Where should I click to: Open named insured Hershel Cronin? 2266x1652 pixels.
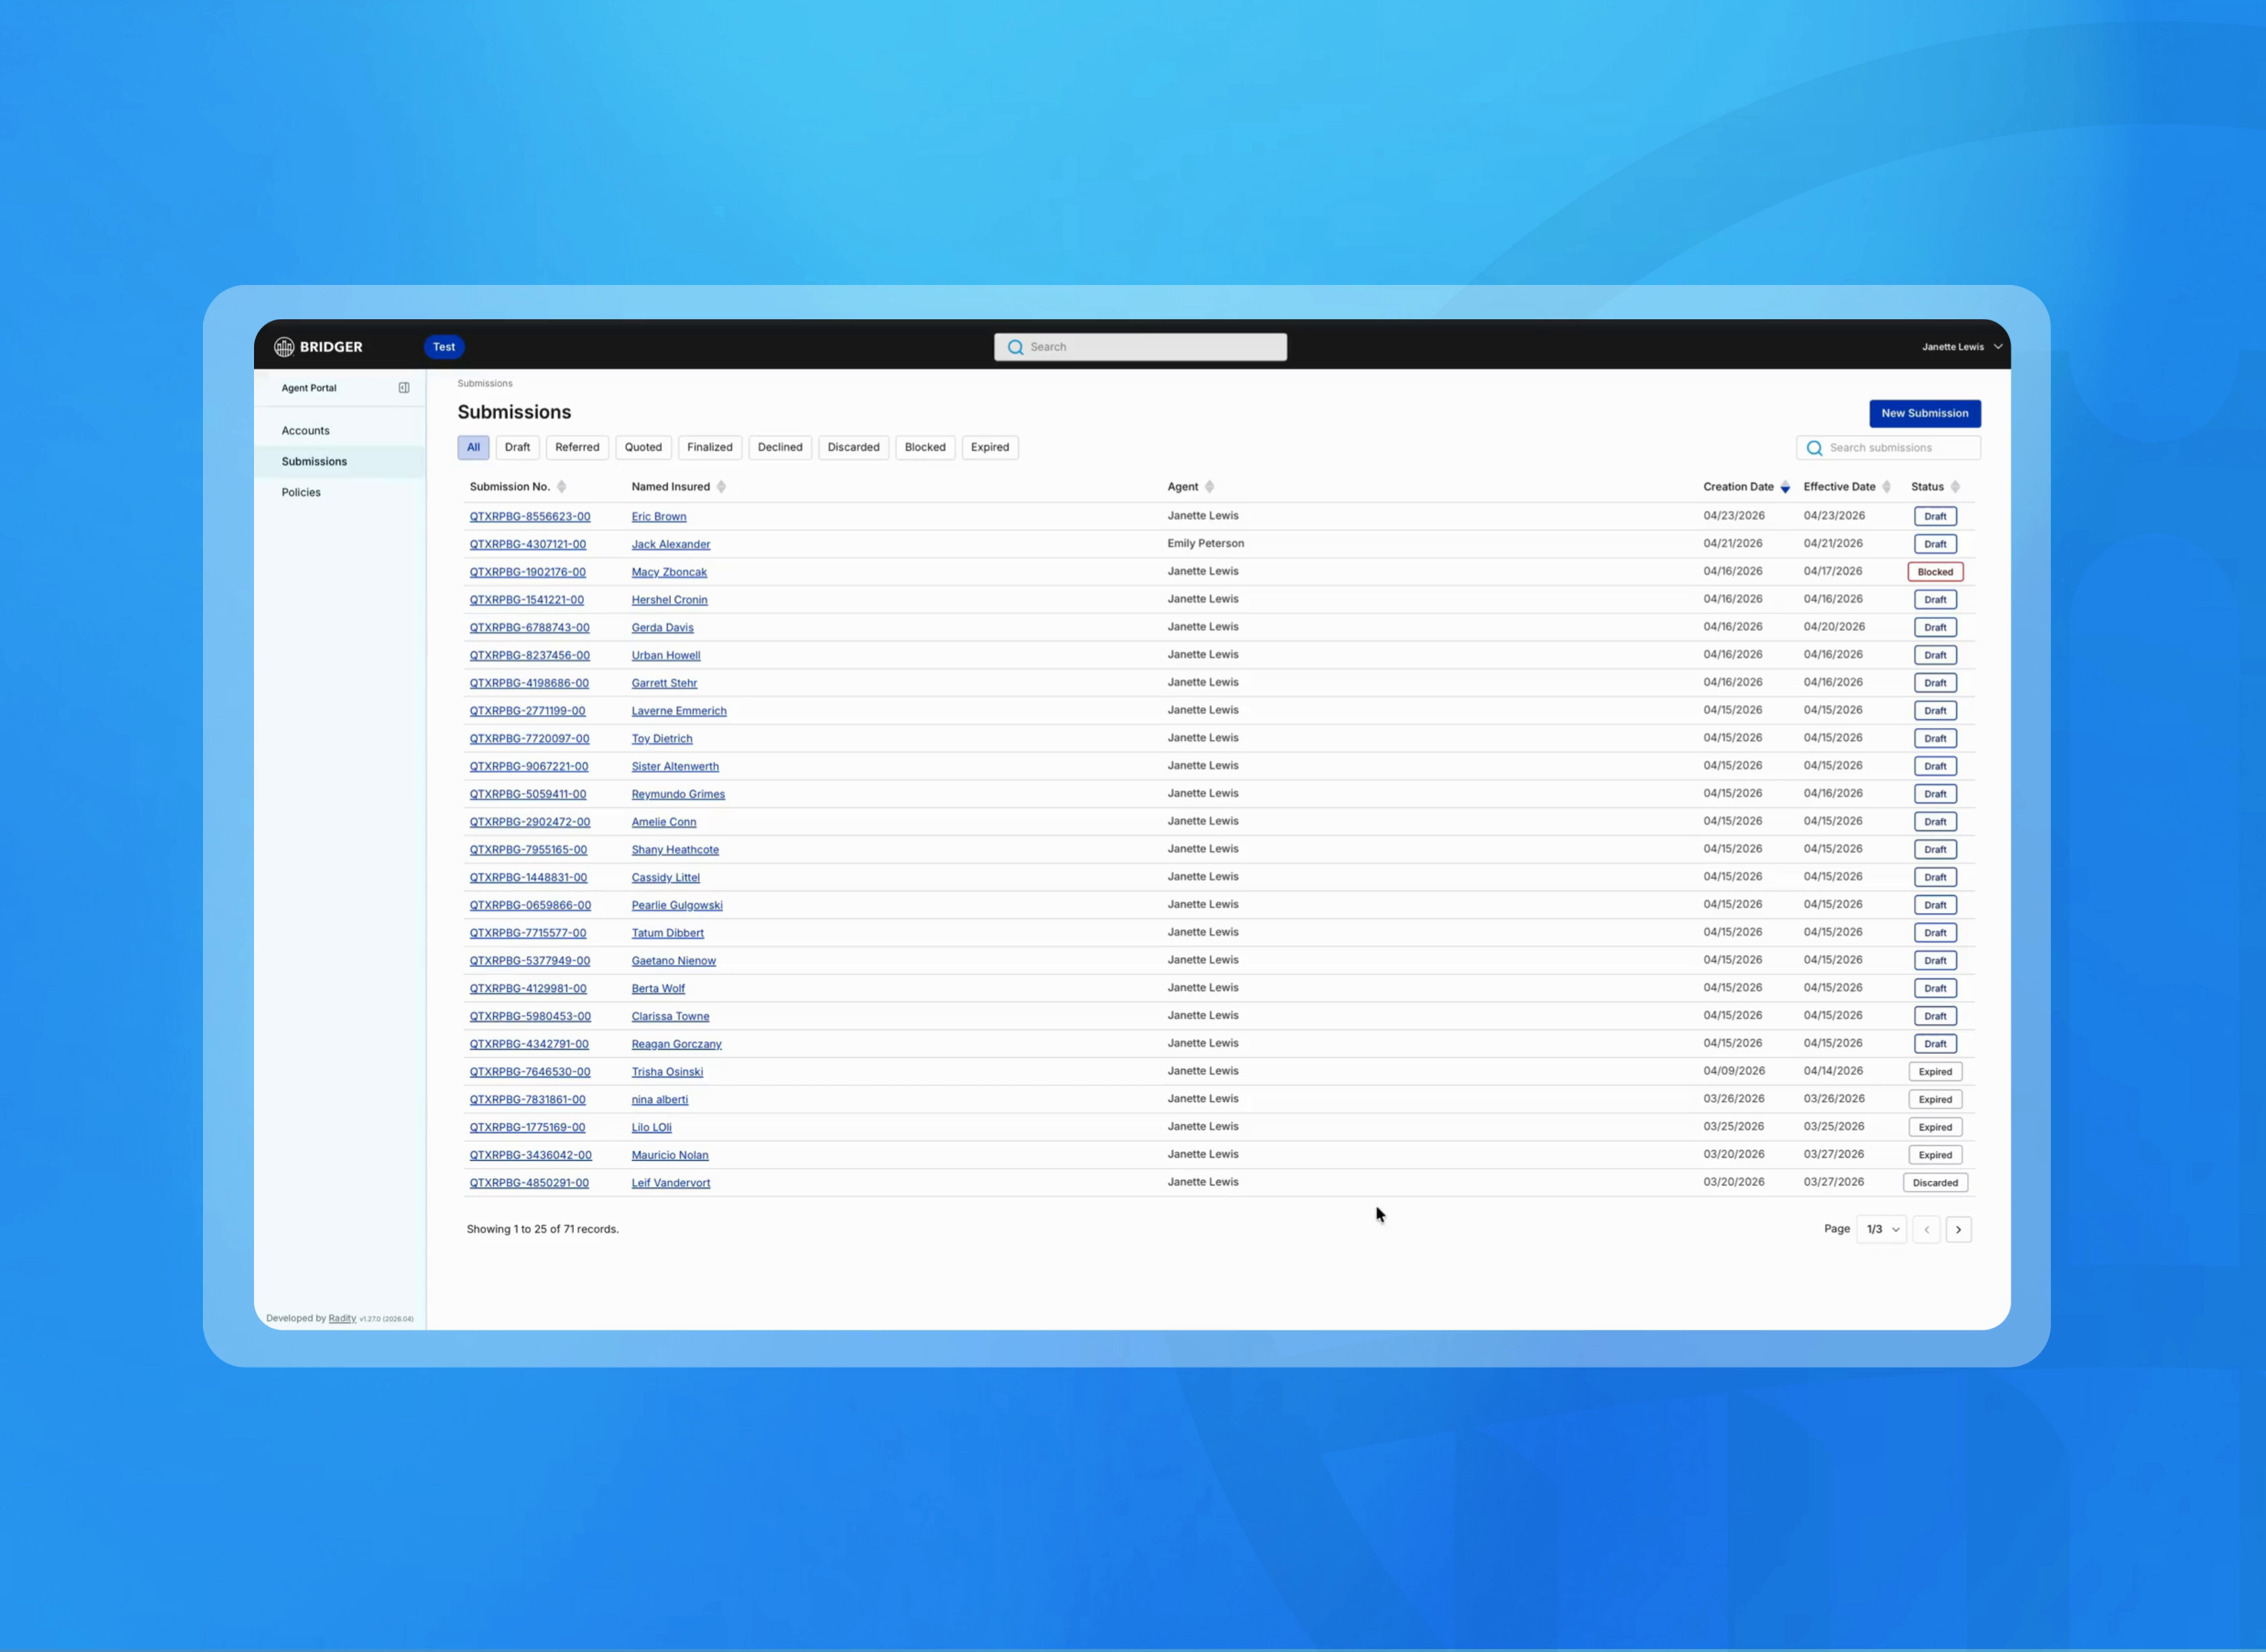[x=669, y=600]
